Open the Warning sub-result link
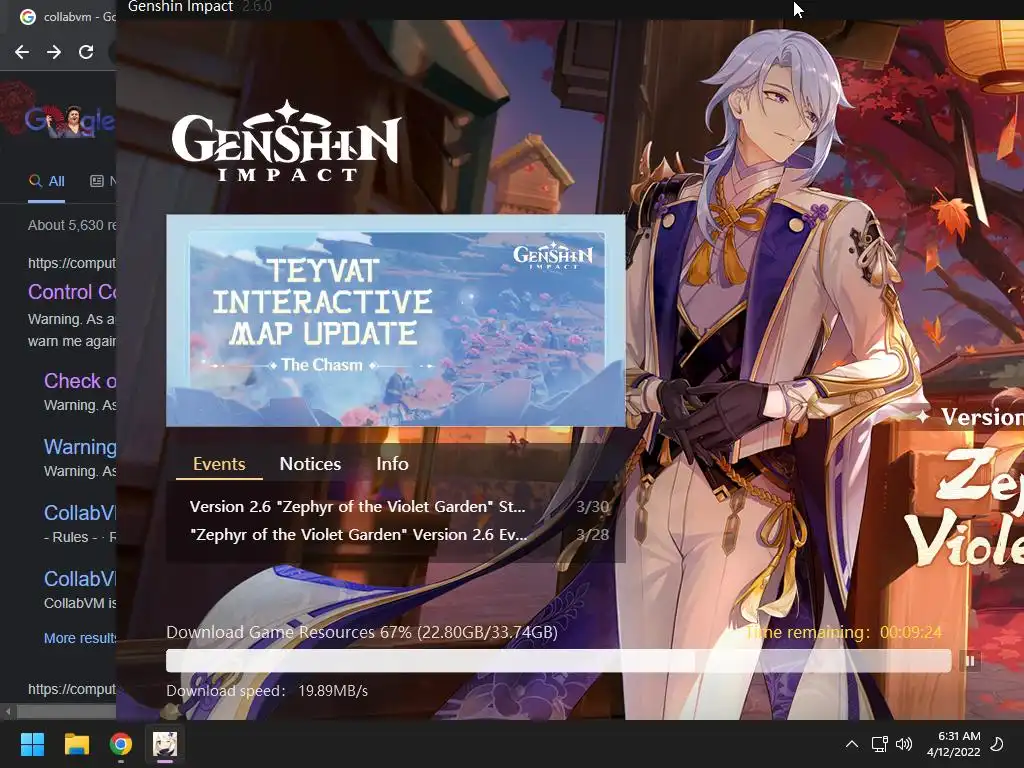1024x768 pixels. (80, 447)
